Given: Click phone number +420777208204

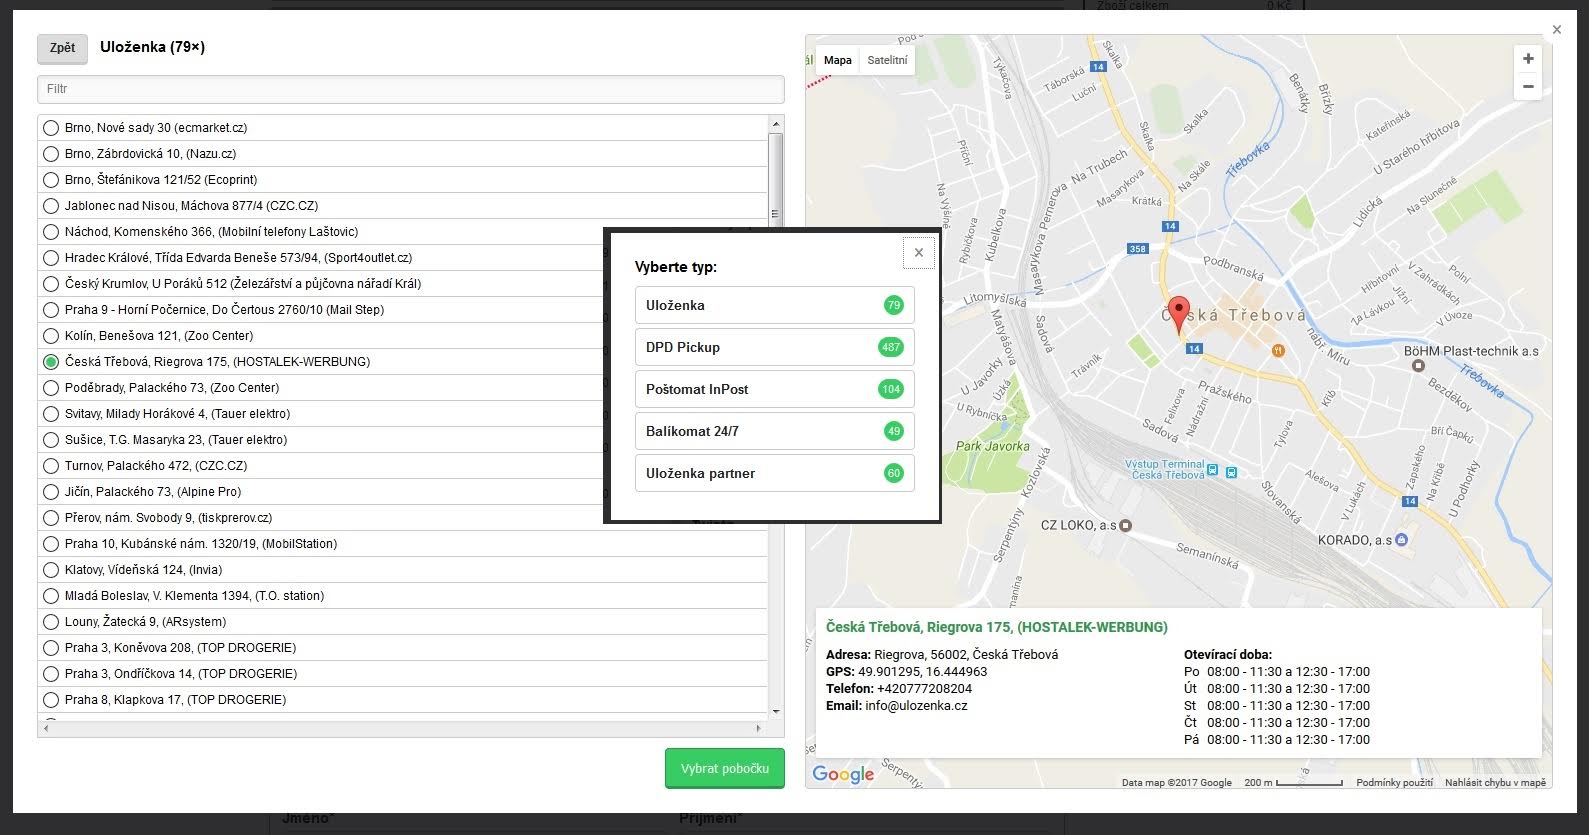Looking at the screenshot, I should [x=924, y=688].
